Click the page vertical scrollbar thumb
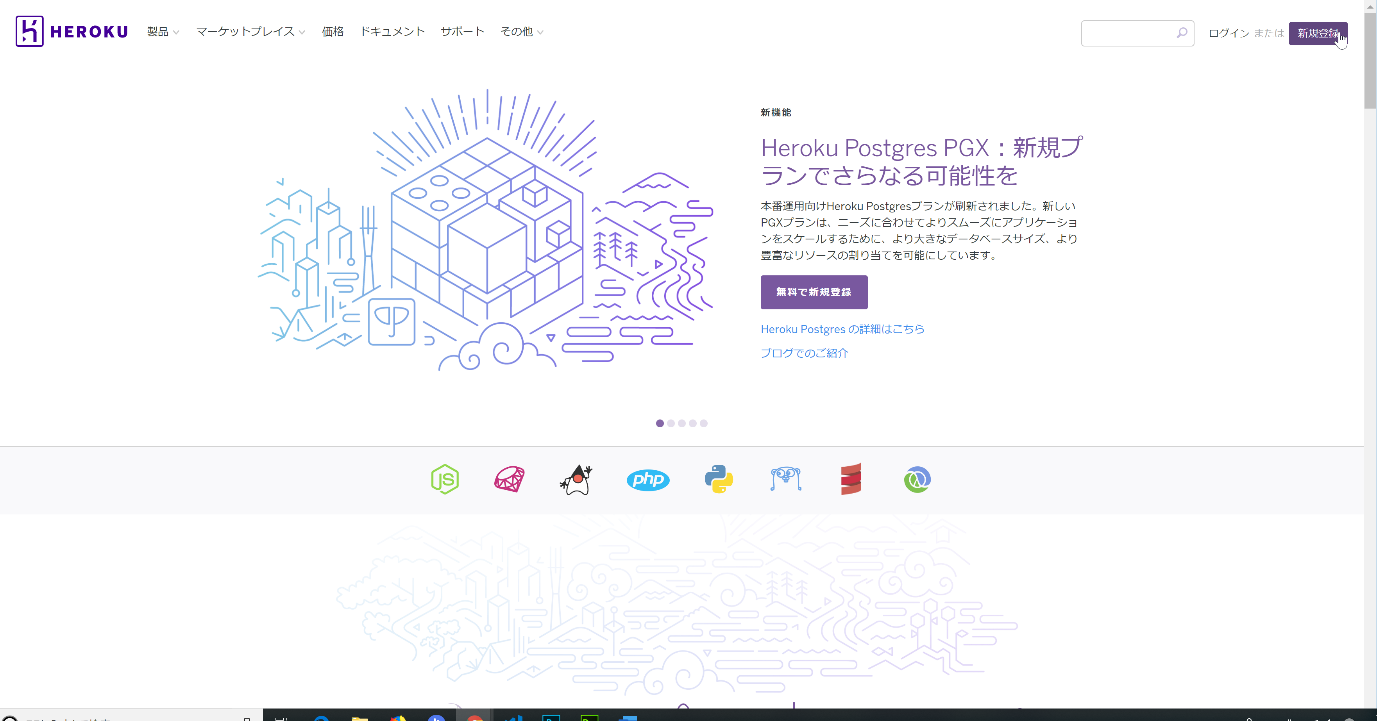The width and height of the screenshot is (1377, 721). coord(1370,62)
